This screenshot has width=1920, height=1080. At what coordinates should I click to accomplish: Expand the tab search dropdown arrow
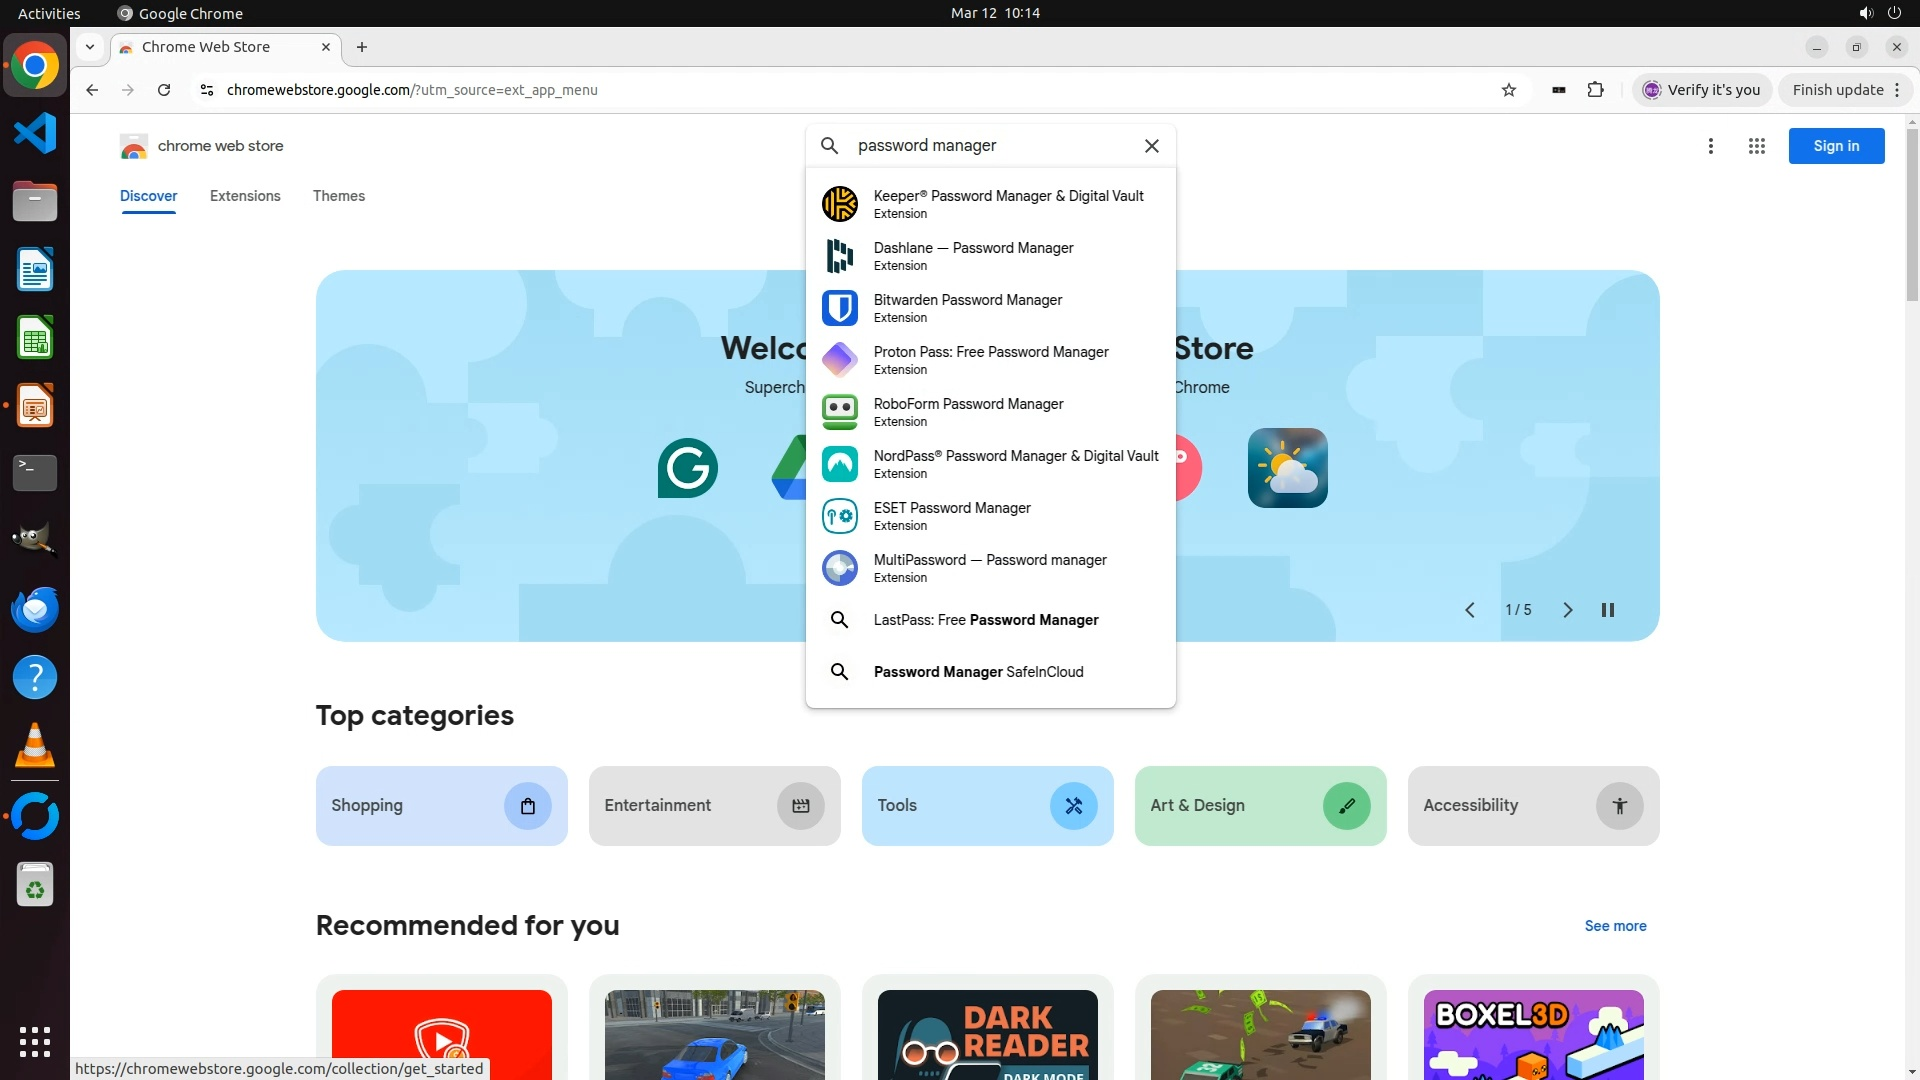point(90,47)
